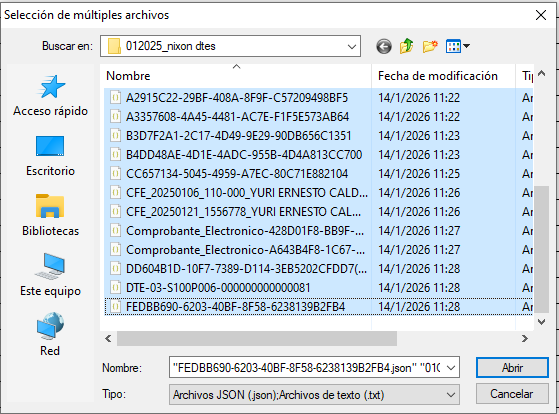Click the vertical scrollbar thumb
Image resolution: width=559 pixels, height=414 pixels.
(542, 250)
